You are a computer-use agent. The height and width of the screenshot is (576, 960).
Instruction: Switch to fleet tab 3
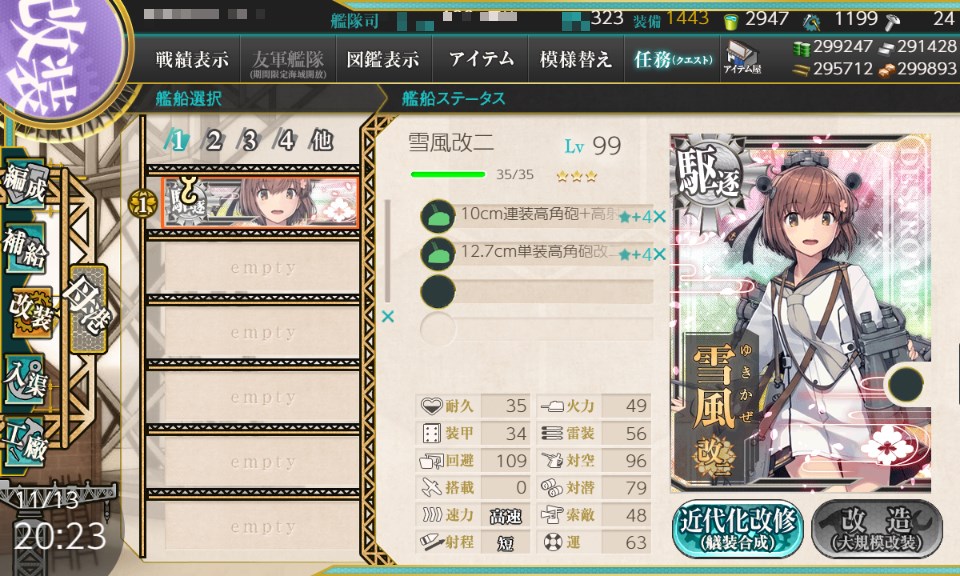tap(249, 141)
